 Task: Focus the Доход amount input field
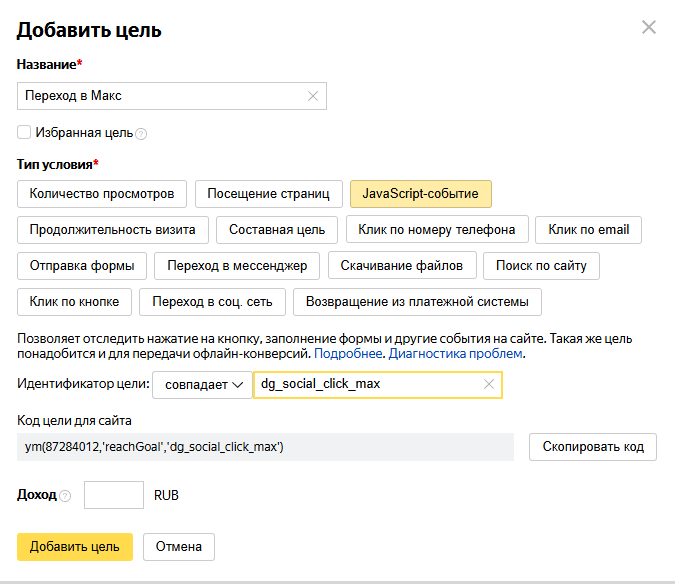click(115, 495)
